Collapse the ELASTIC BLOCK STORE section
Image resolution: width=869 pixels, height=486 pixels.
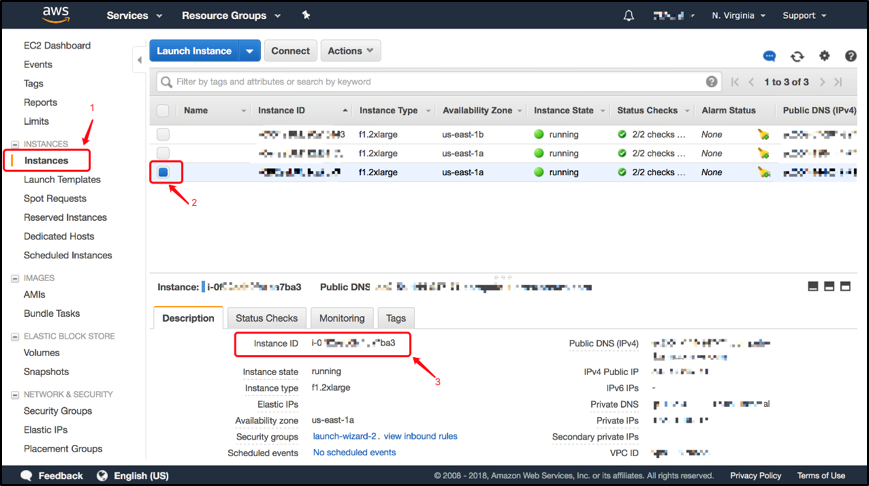15,336
